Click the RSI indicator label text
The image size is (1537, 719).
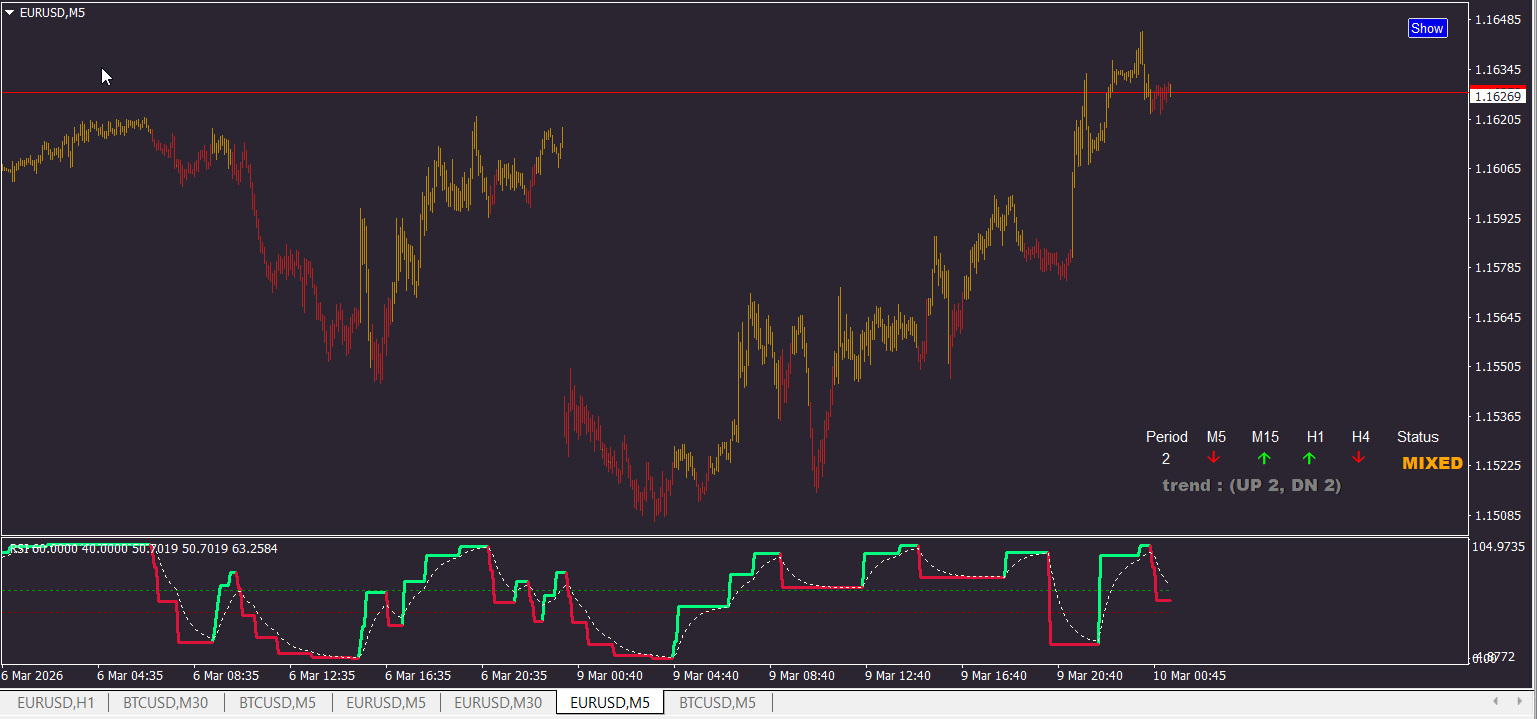click(x=143, y=548)
